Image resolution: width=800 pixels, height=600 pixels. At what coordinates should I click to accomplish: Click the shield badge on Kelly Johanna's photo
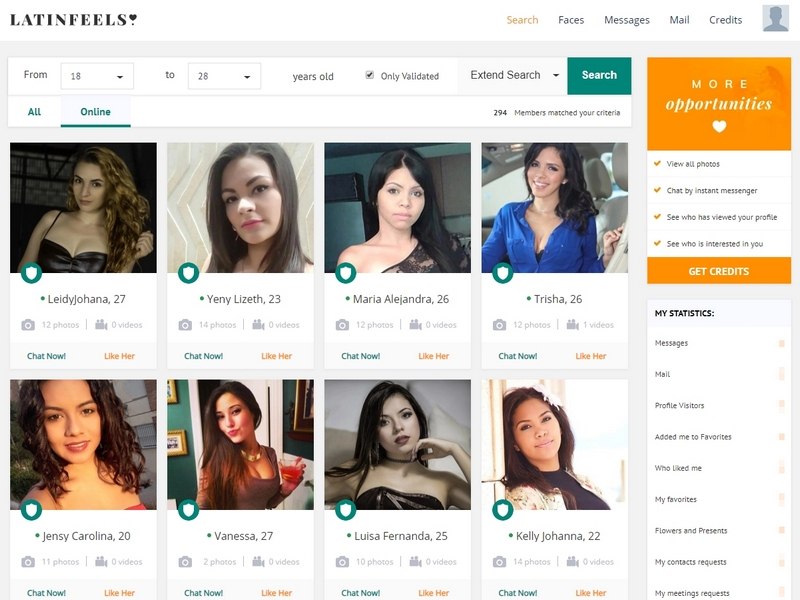503,510
